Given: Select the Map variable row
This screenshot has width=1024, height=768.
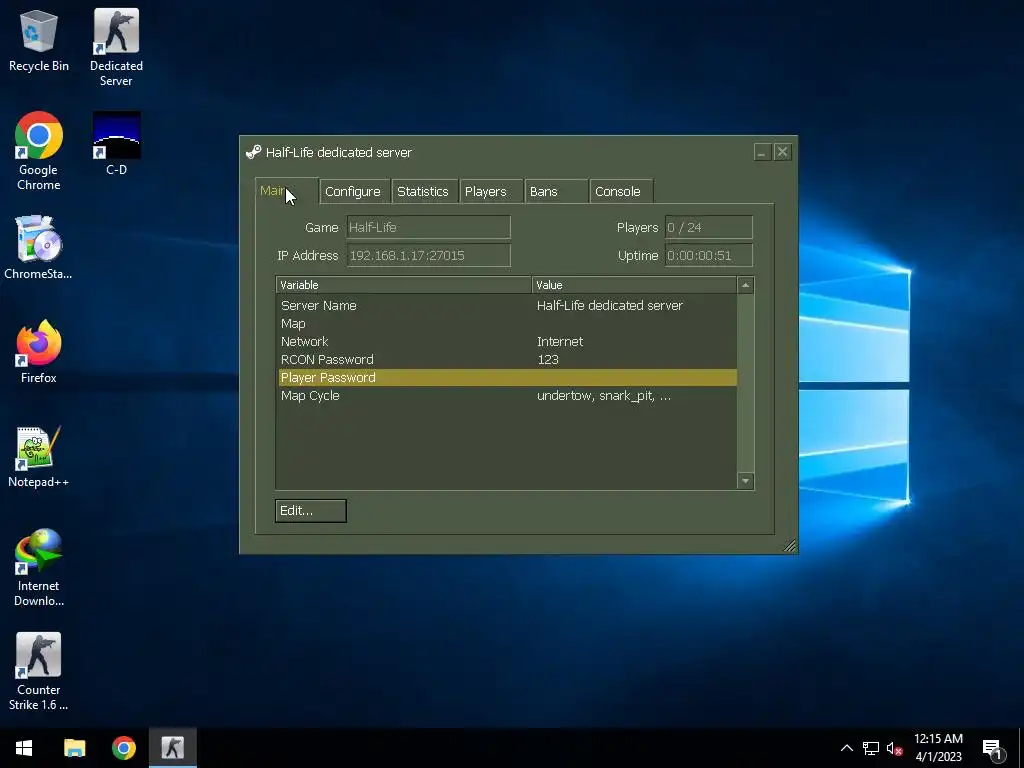Looking at the screenshot, I should point(506,324).
